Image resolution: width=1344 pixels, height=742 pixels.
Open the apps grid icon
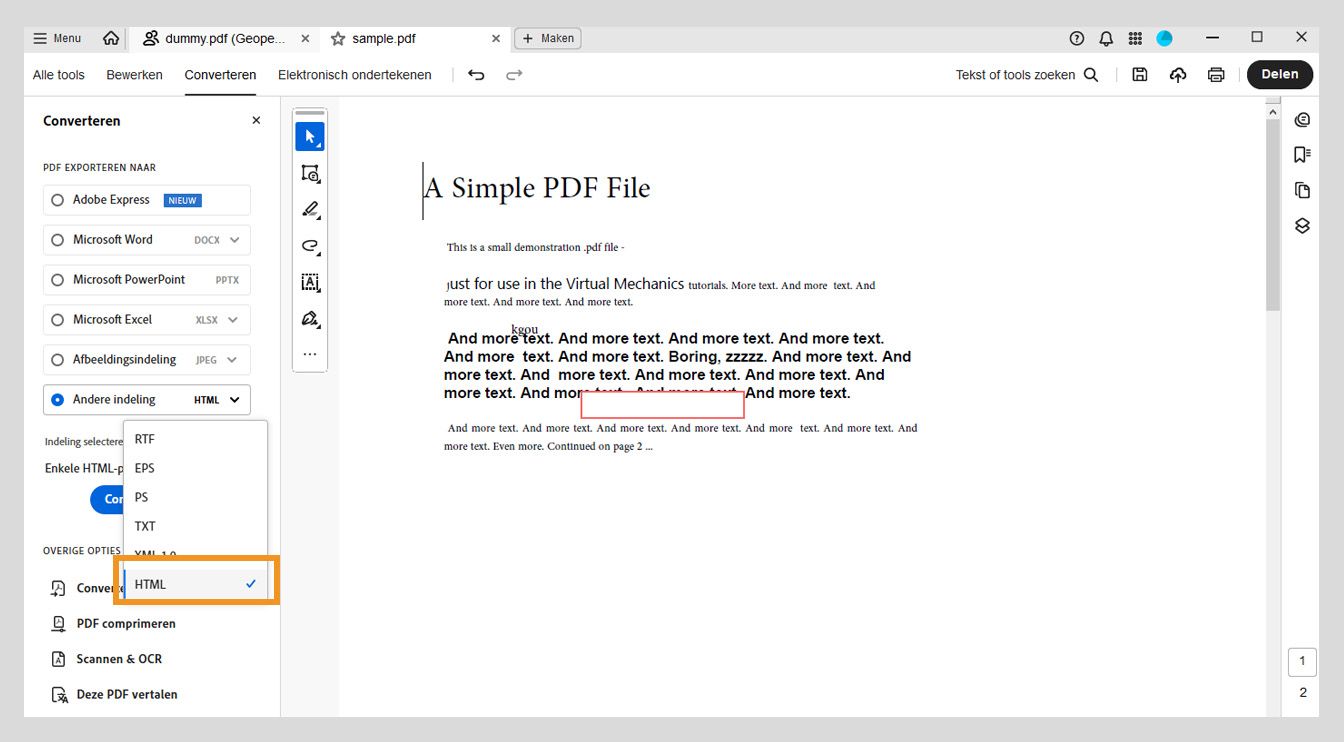pos(1135,38)
